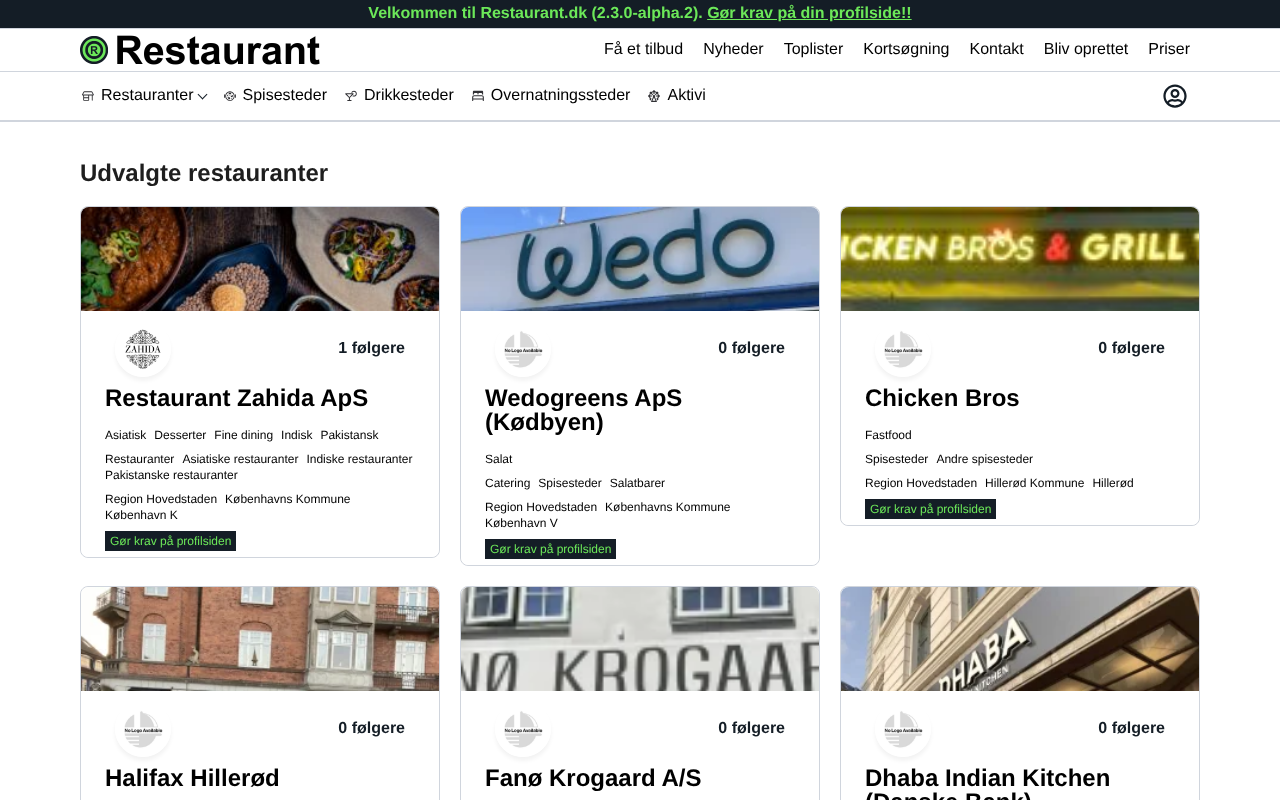Click the Chicken Bros placeholder logo avatar
This screenshot has width=1280, height=800.
(903, 349)
